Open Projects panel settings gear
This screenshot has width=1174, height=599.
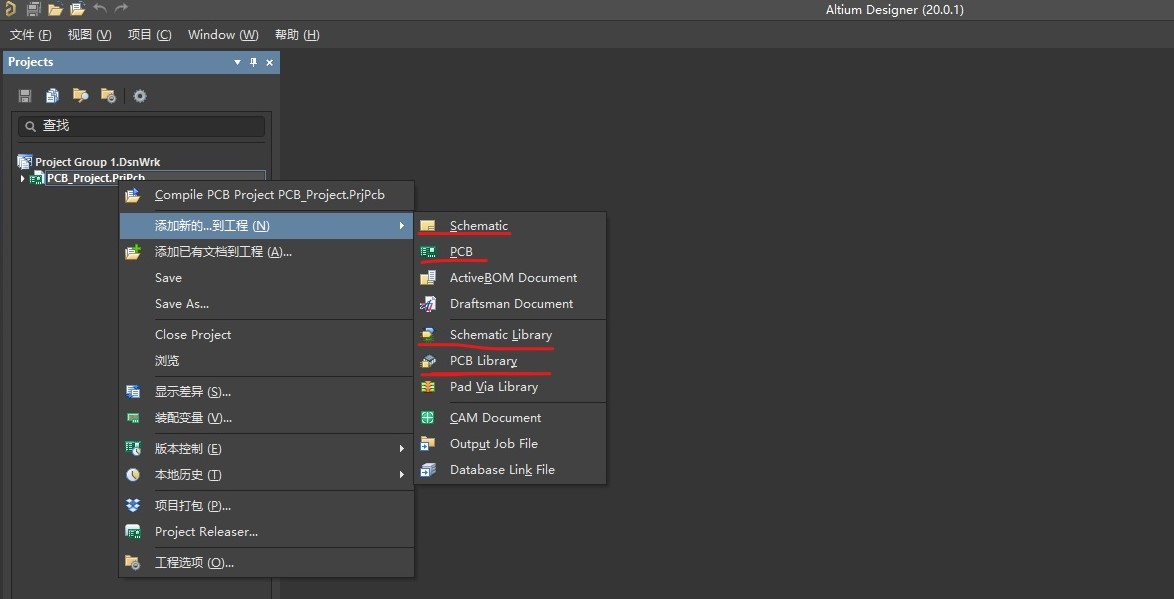pos(140,96)
